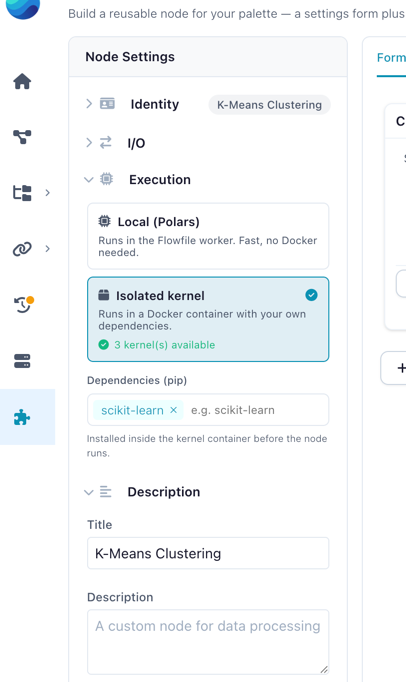Click the Identity card icon
Viewport: 406px width, 682px height.
coord(107,104)
